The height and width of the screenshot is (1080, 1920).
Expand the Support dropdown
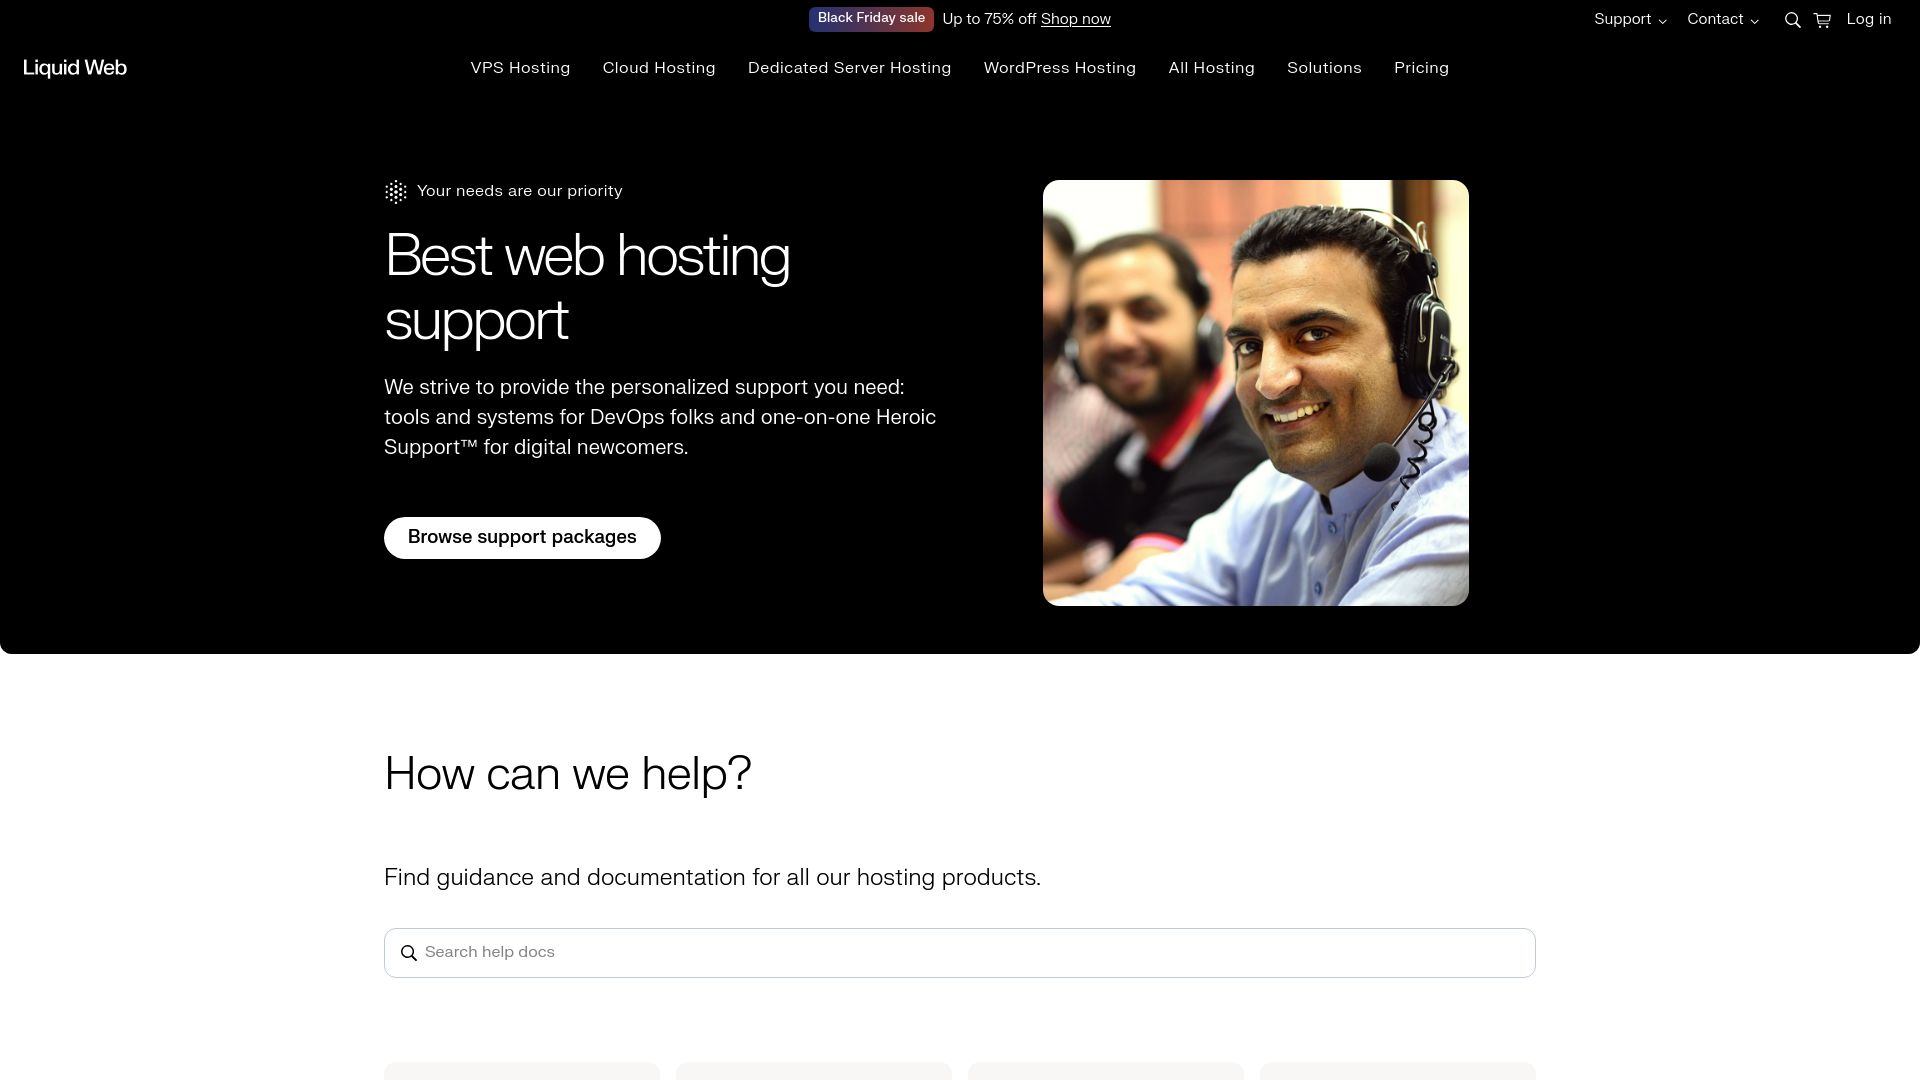[x=1629, y=19]
